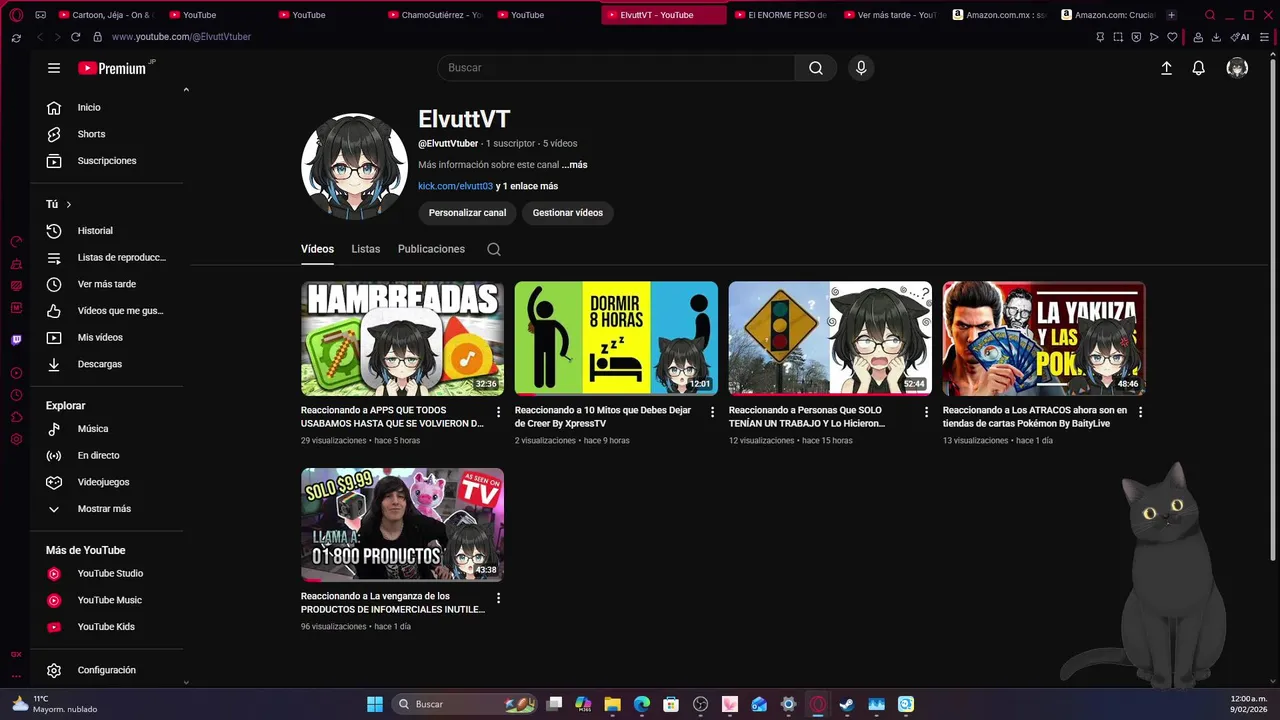Select the Vídeos channel tab
The image size is (1280, 720).
(317, 249)
